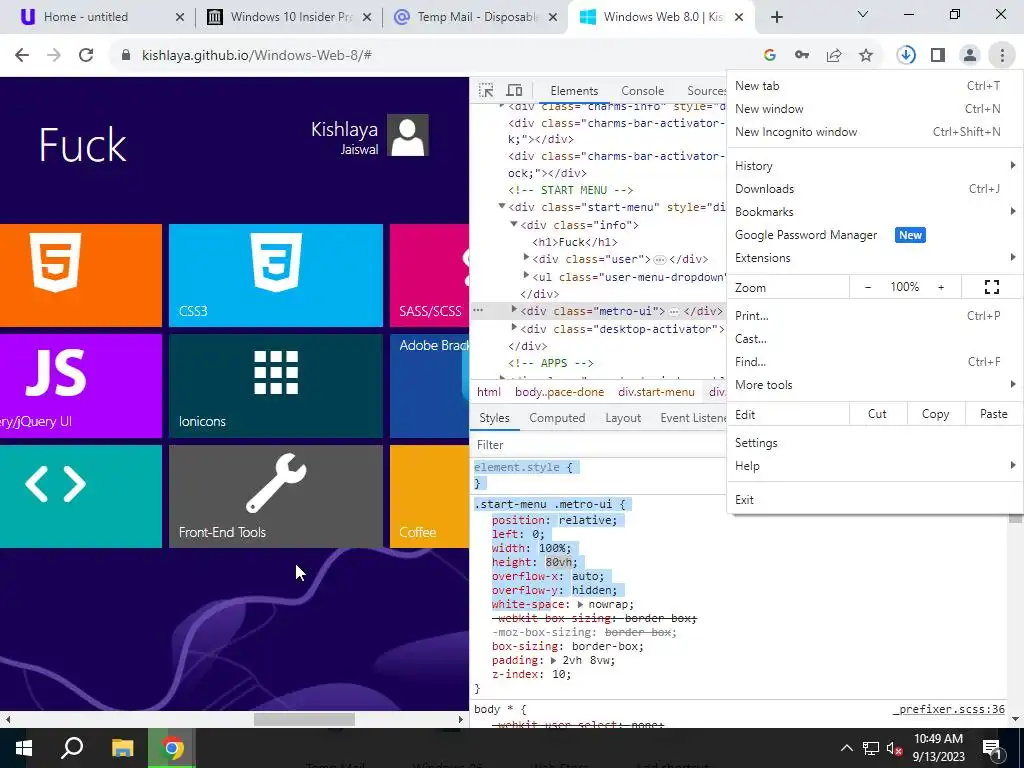Click the browser forward arrow
The image size is (1024, 768).
54,56
